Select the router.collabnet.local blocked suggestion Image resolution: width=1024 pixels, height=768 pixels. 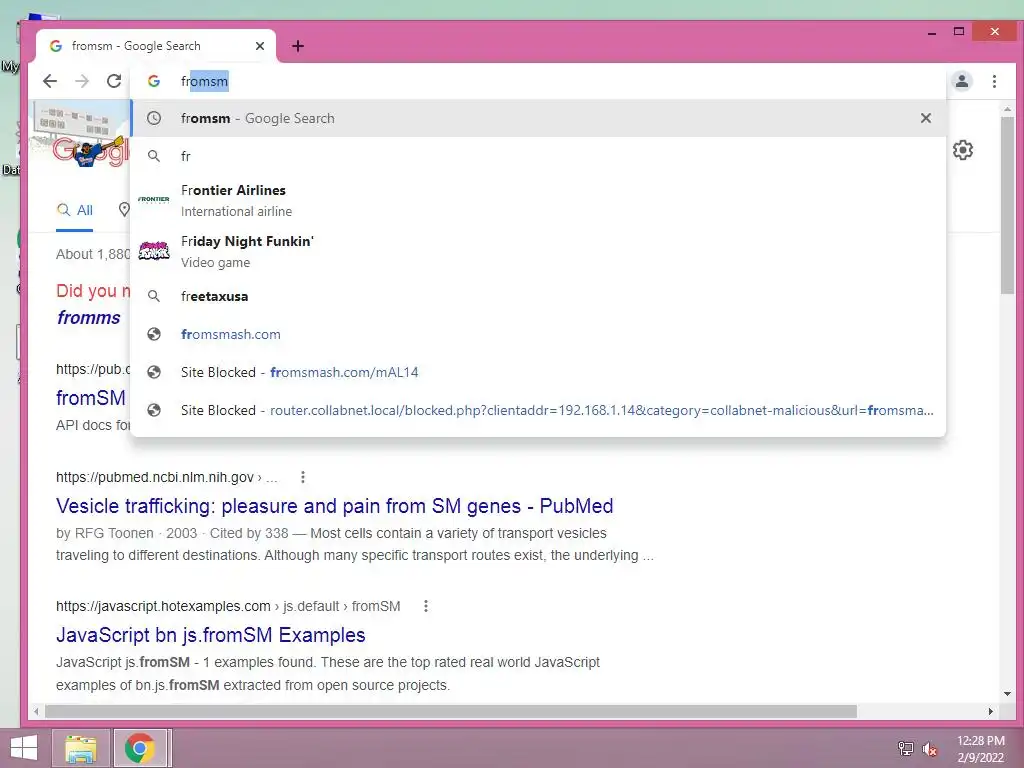[x=538, y=409]
